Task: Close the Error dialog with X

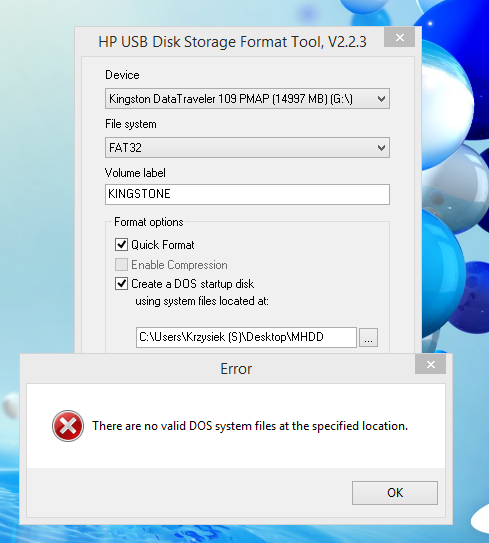Action: pyautogui.click(x=430, y=364)
